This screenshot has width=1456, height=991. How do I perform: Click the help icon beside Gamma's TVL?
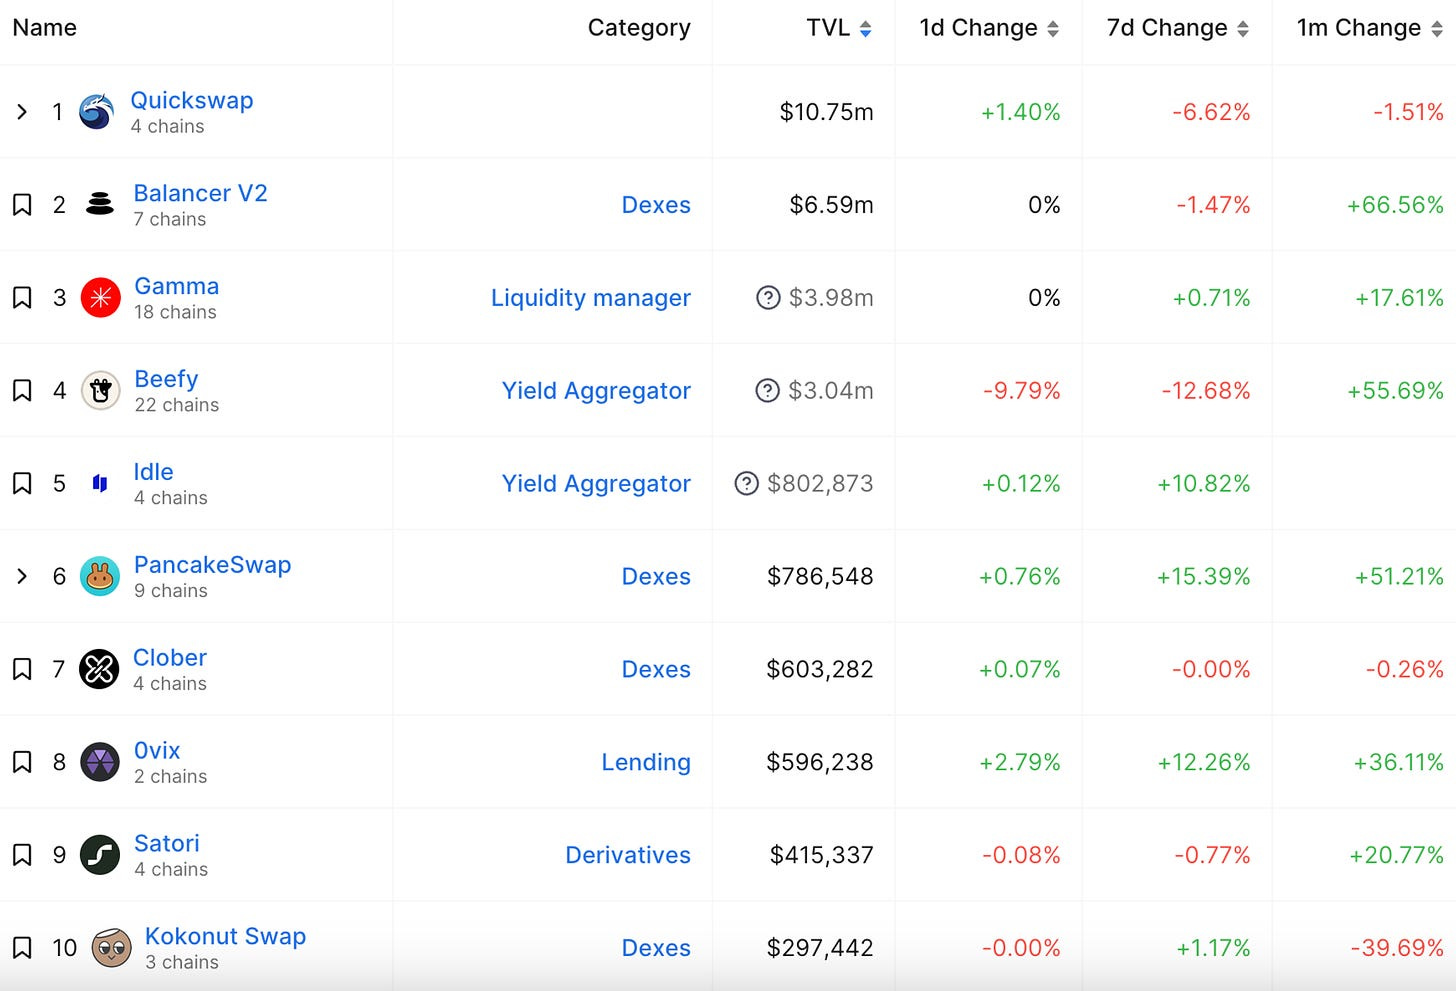point(768,298)
